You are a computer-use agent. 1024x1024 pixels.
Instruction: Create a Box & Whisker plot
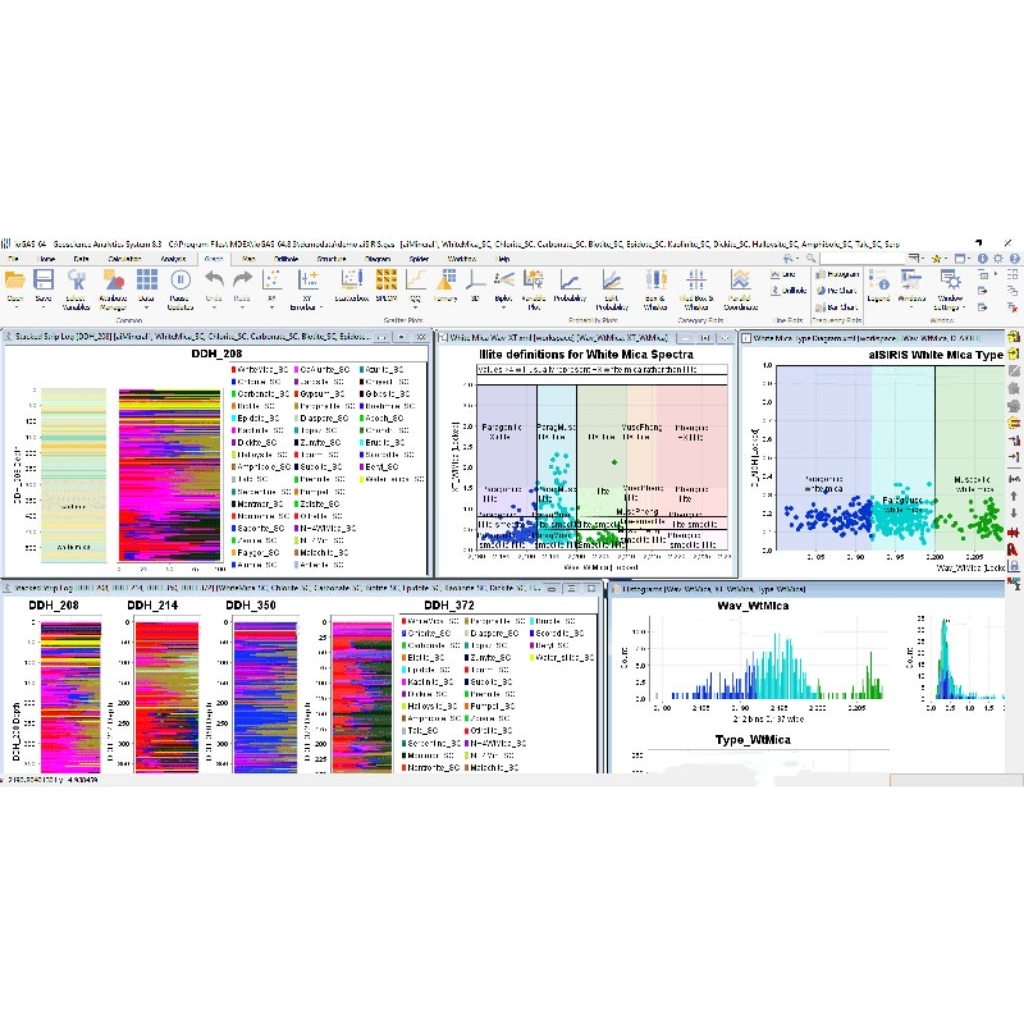[x=655, y=288]
